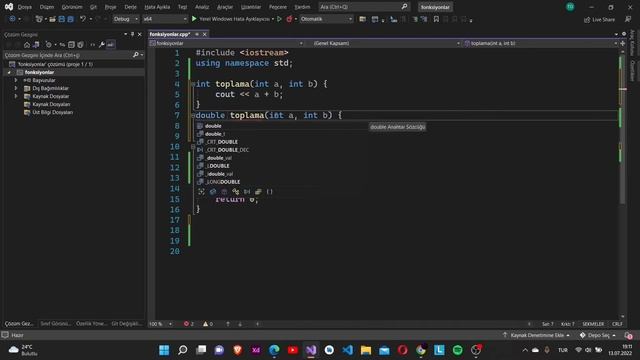Image resolution: width=640 pixels, height=360 pixels.
Task: Start debugging with the green play button
Action: click(x=194, y=19)
